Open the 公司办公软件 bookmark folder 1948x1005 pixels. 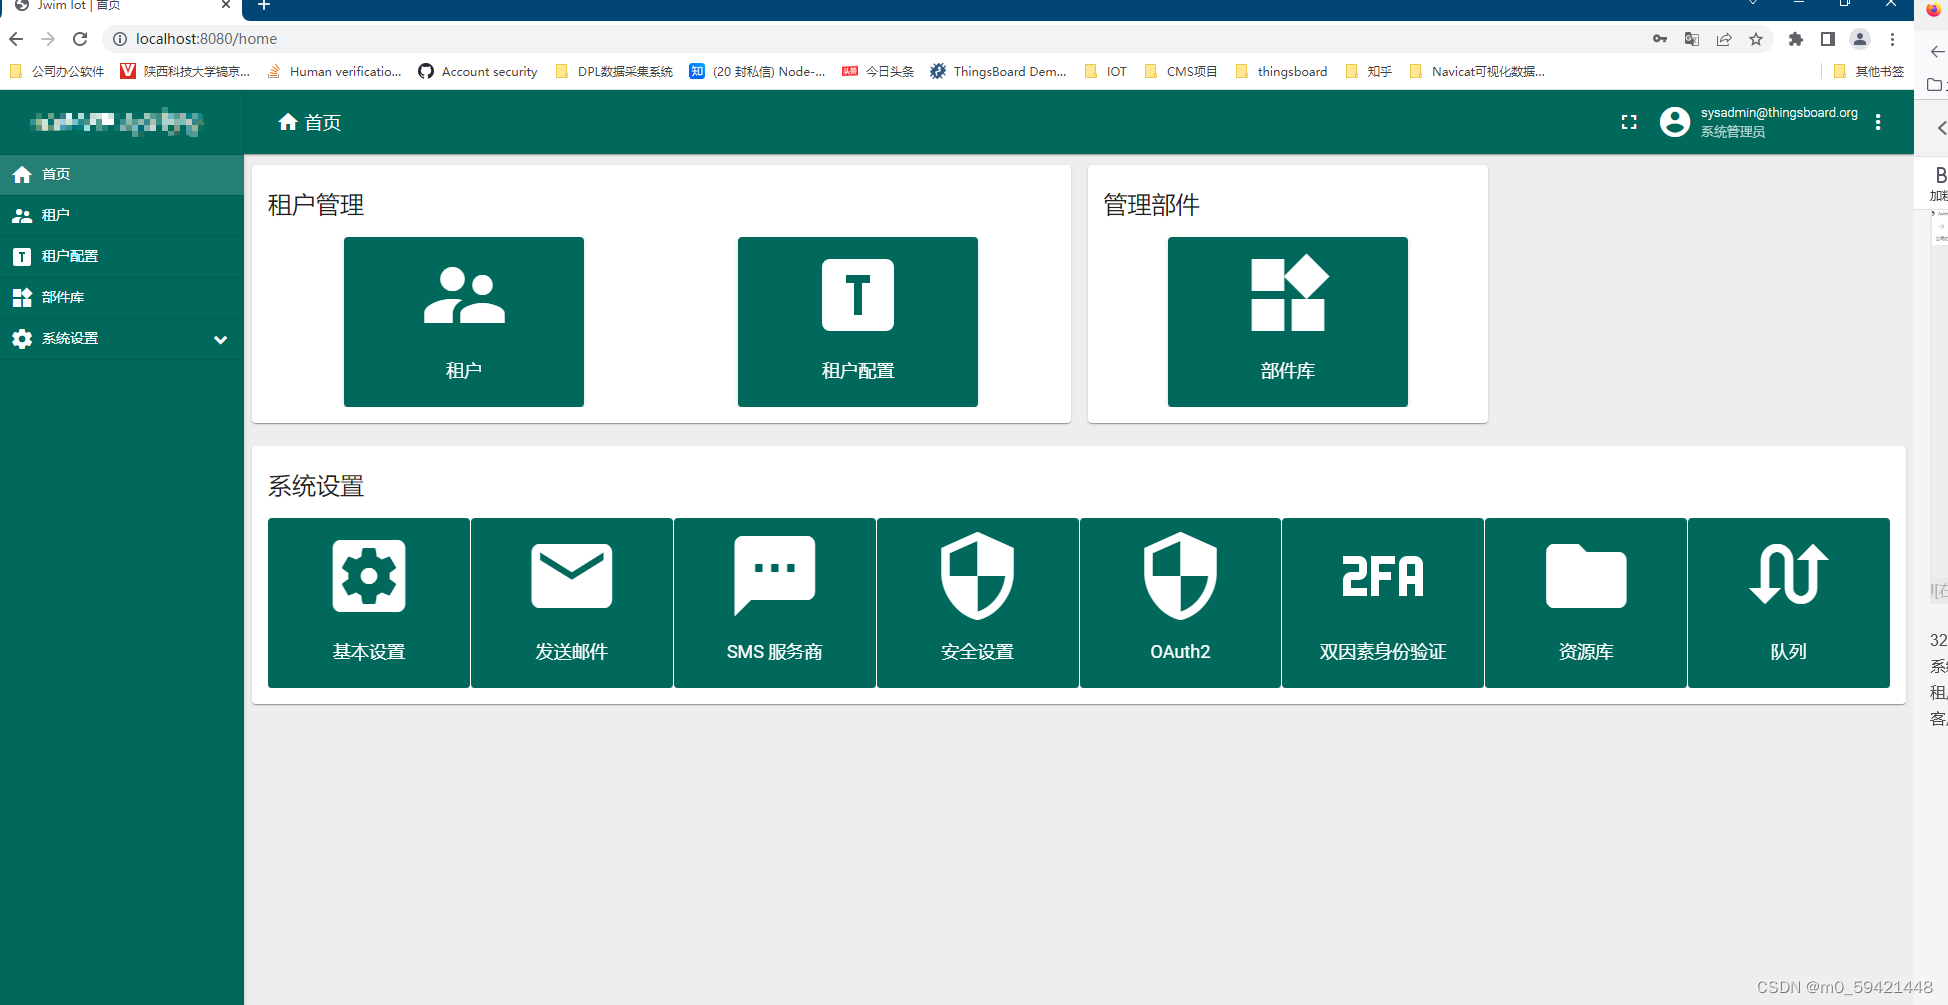(57, 71)
